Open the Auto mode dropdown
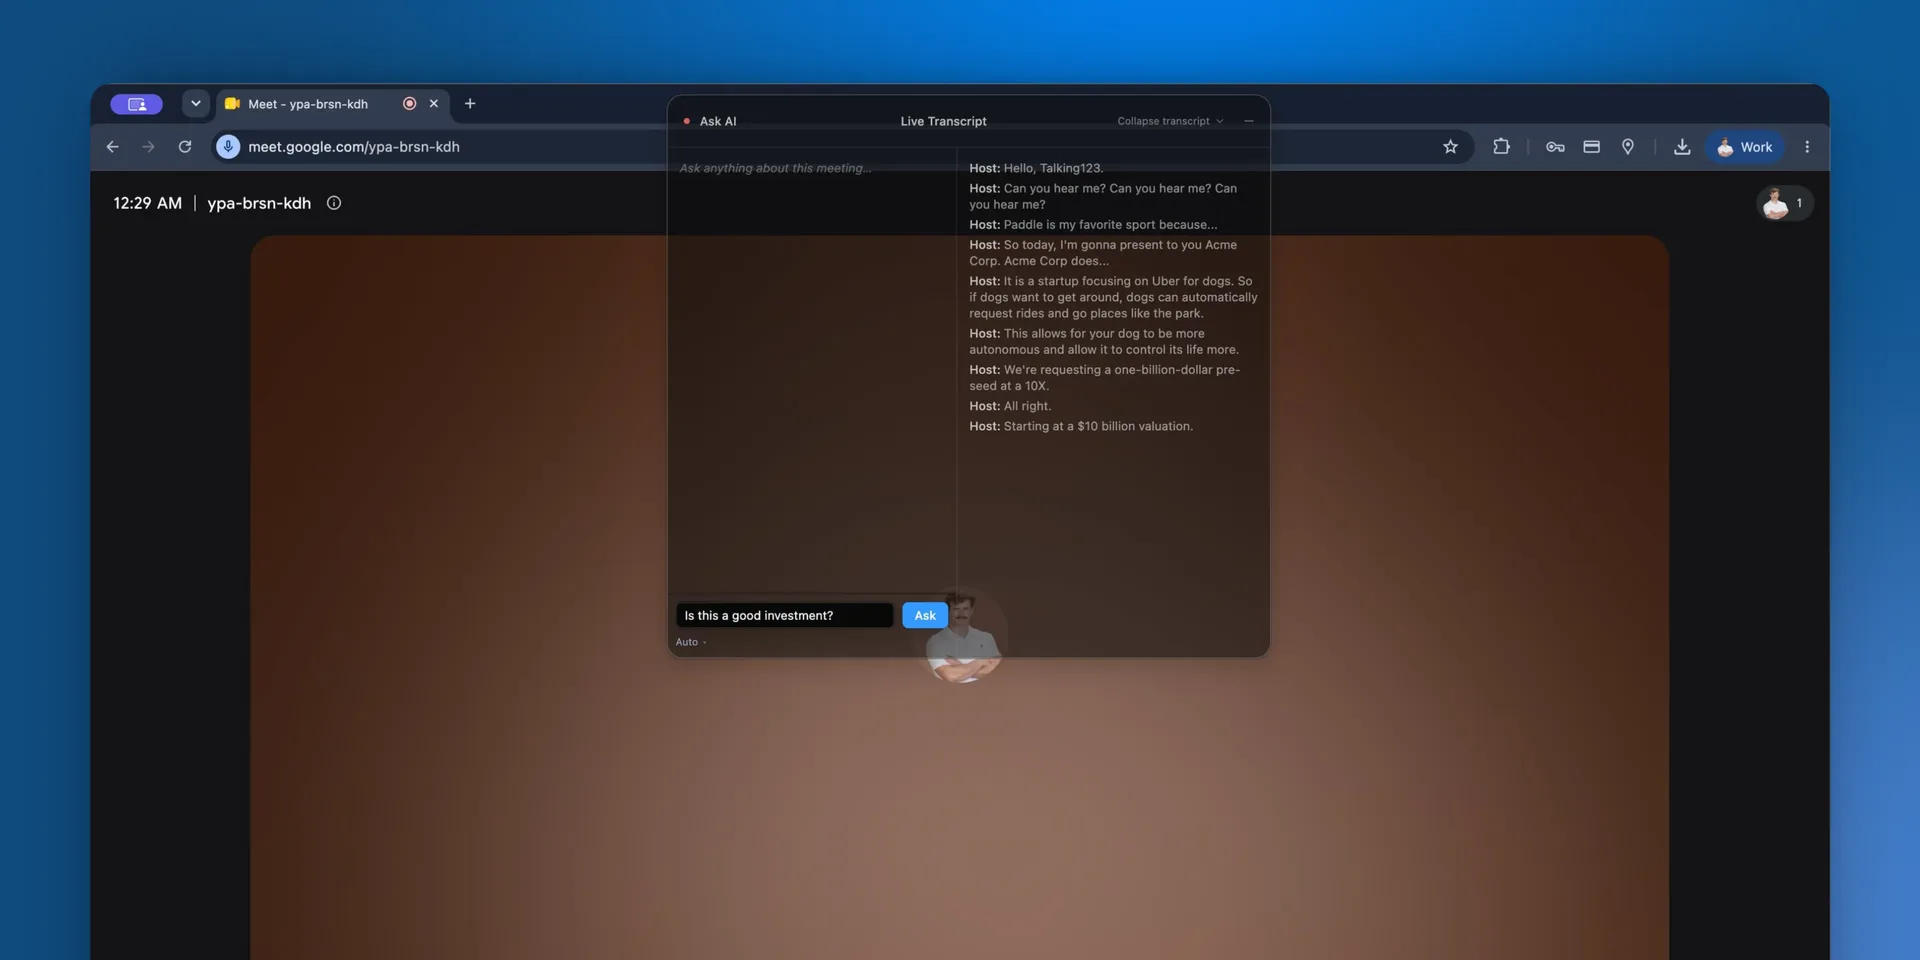1920x960 pixels. [x=690, y=642]
